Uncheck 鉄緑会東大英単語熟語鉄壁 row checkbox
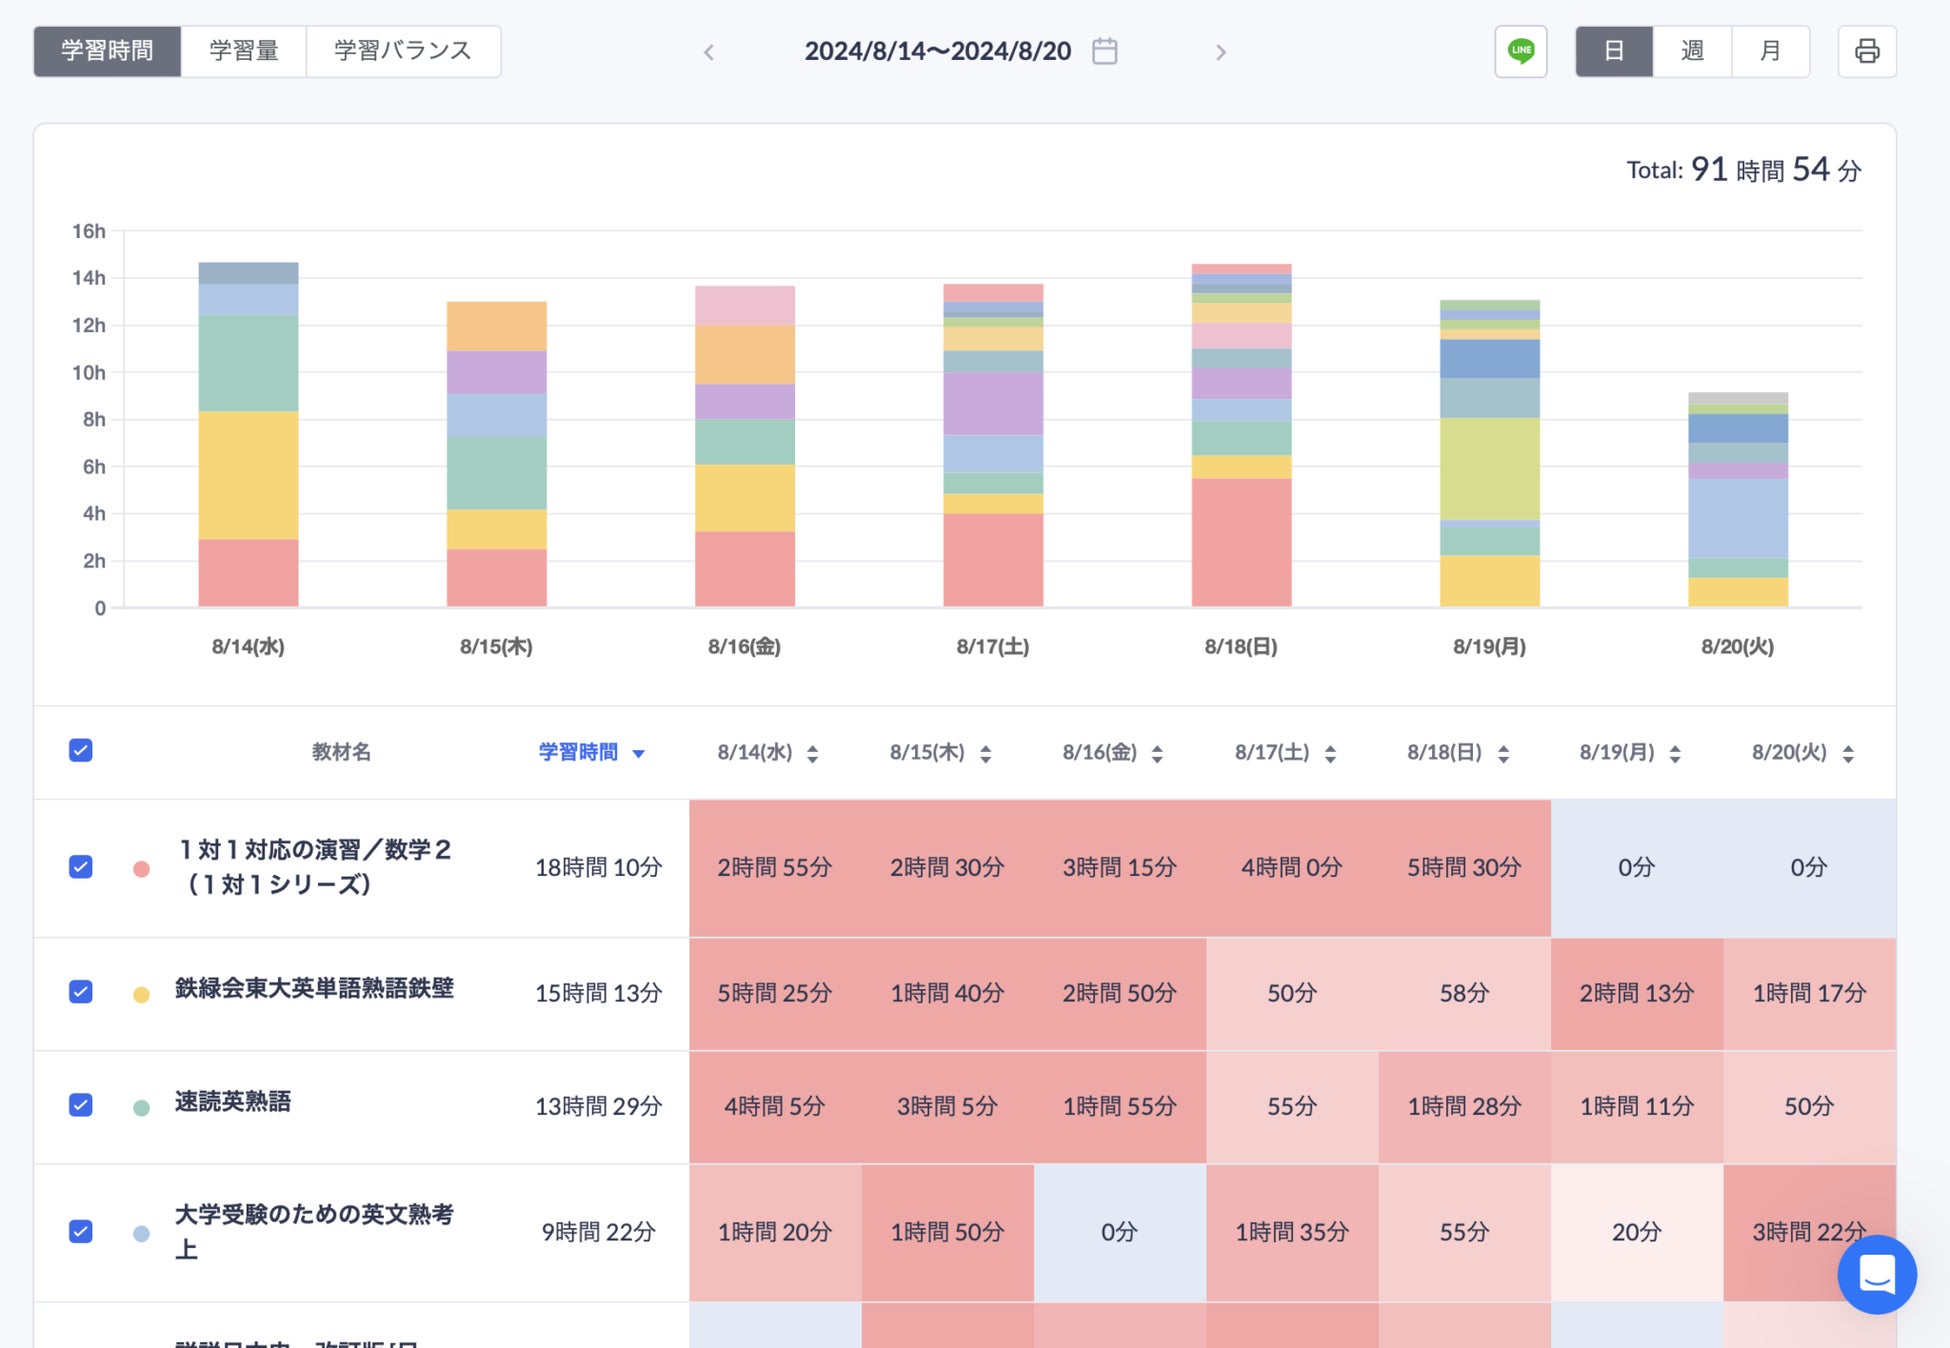 [81, 991]
